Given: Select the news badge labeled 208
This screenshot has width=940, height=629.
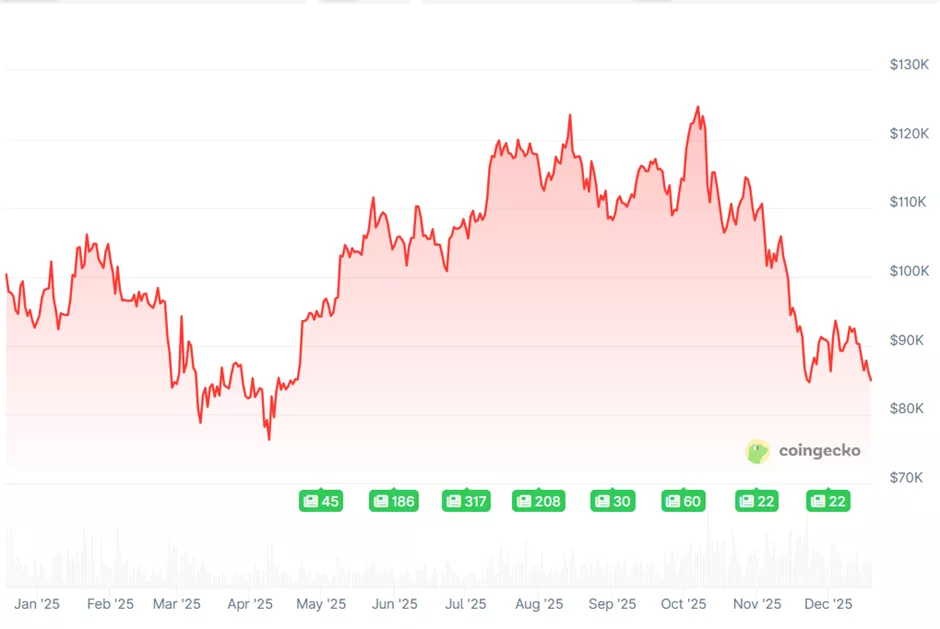Looking at the screenshot, I should tap(538, 501).
